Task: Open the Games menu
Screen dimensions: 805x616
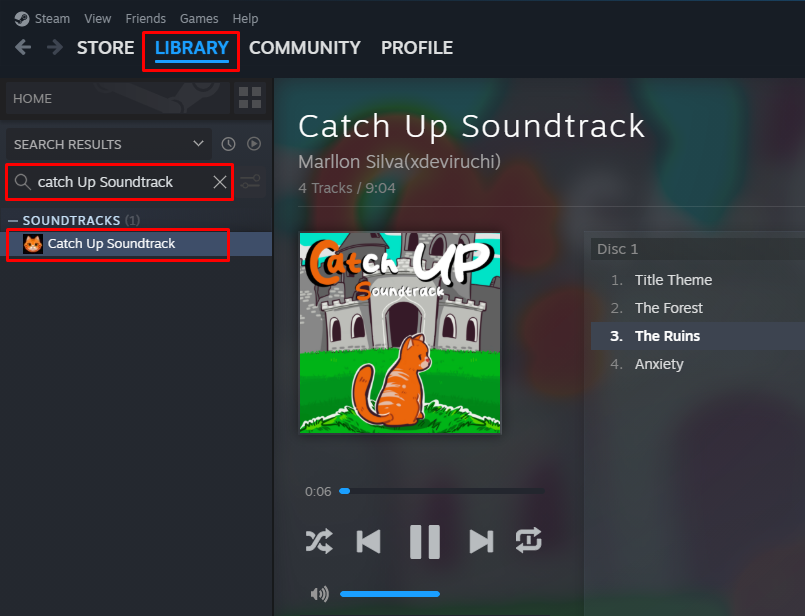Action: pyautogui.click(x=199, y=18)
